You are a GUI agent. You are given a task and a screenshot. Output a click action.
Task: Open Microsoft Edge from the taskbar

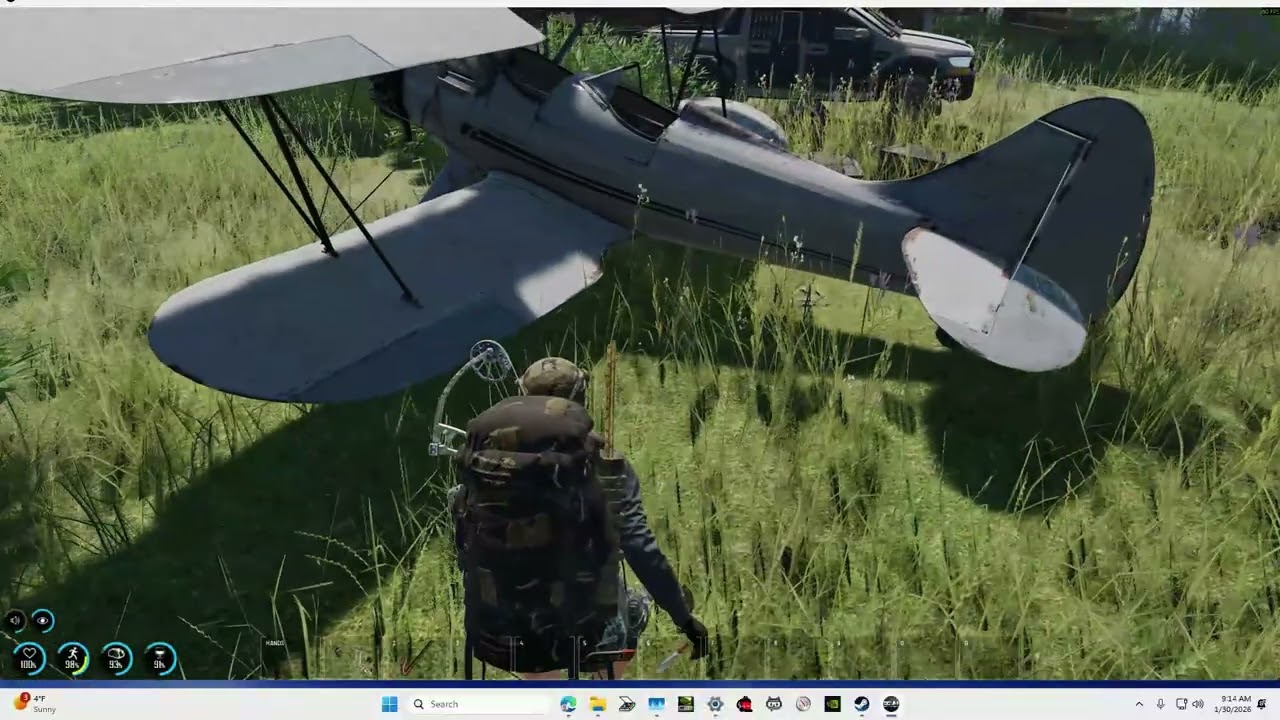coord(568,704)
